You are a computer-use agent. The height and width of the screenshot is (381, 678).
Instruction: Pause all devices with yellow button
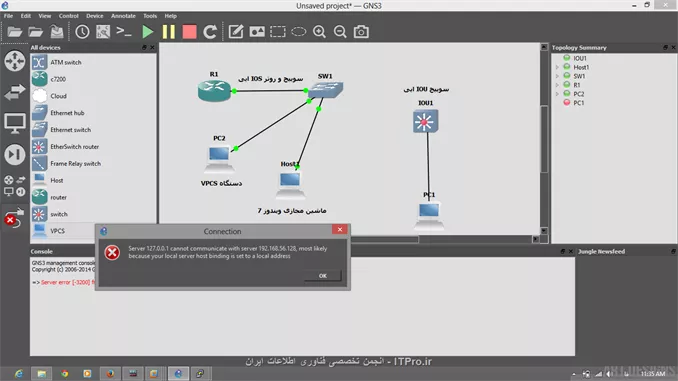[169, 32]
